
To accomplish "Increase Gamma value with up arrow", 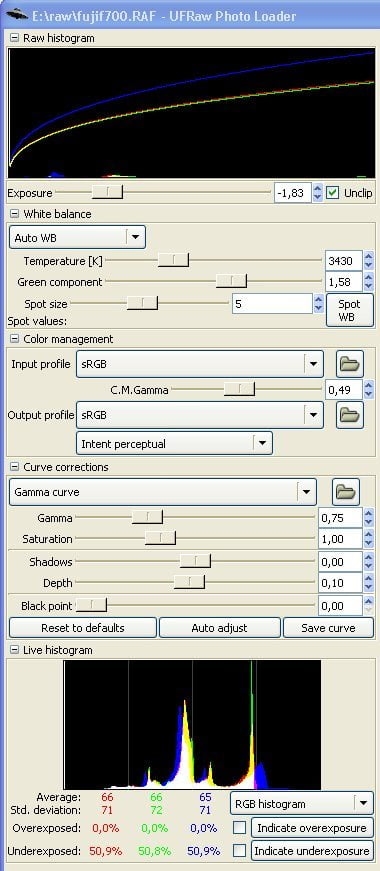I will (369, 514).
